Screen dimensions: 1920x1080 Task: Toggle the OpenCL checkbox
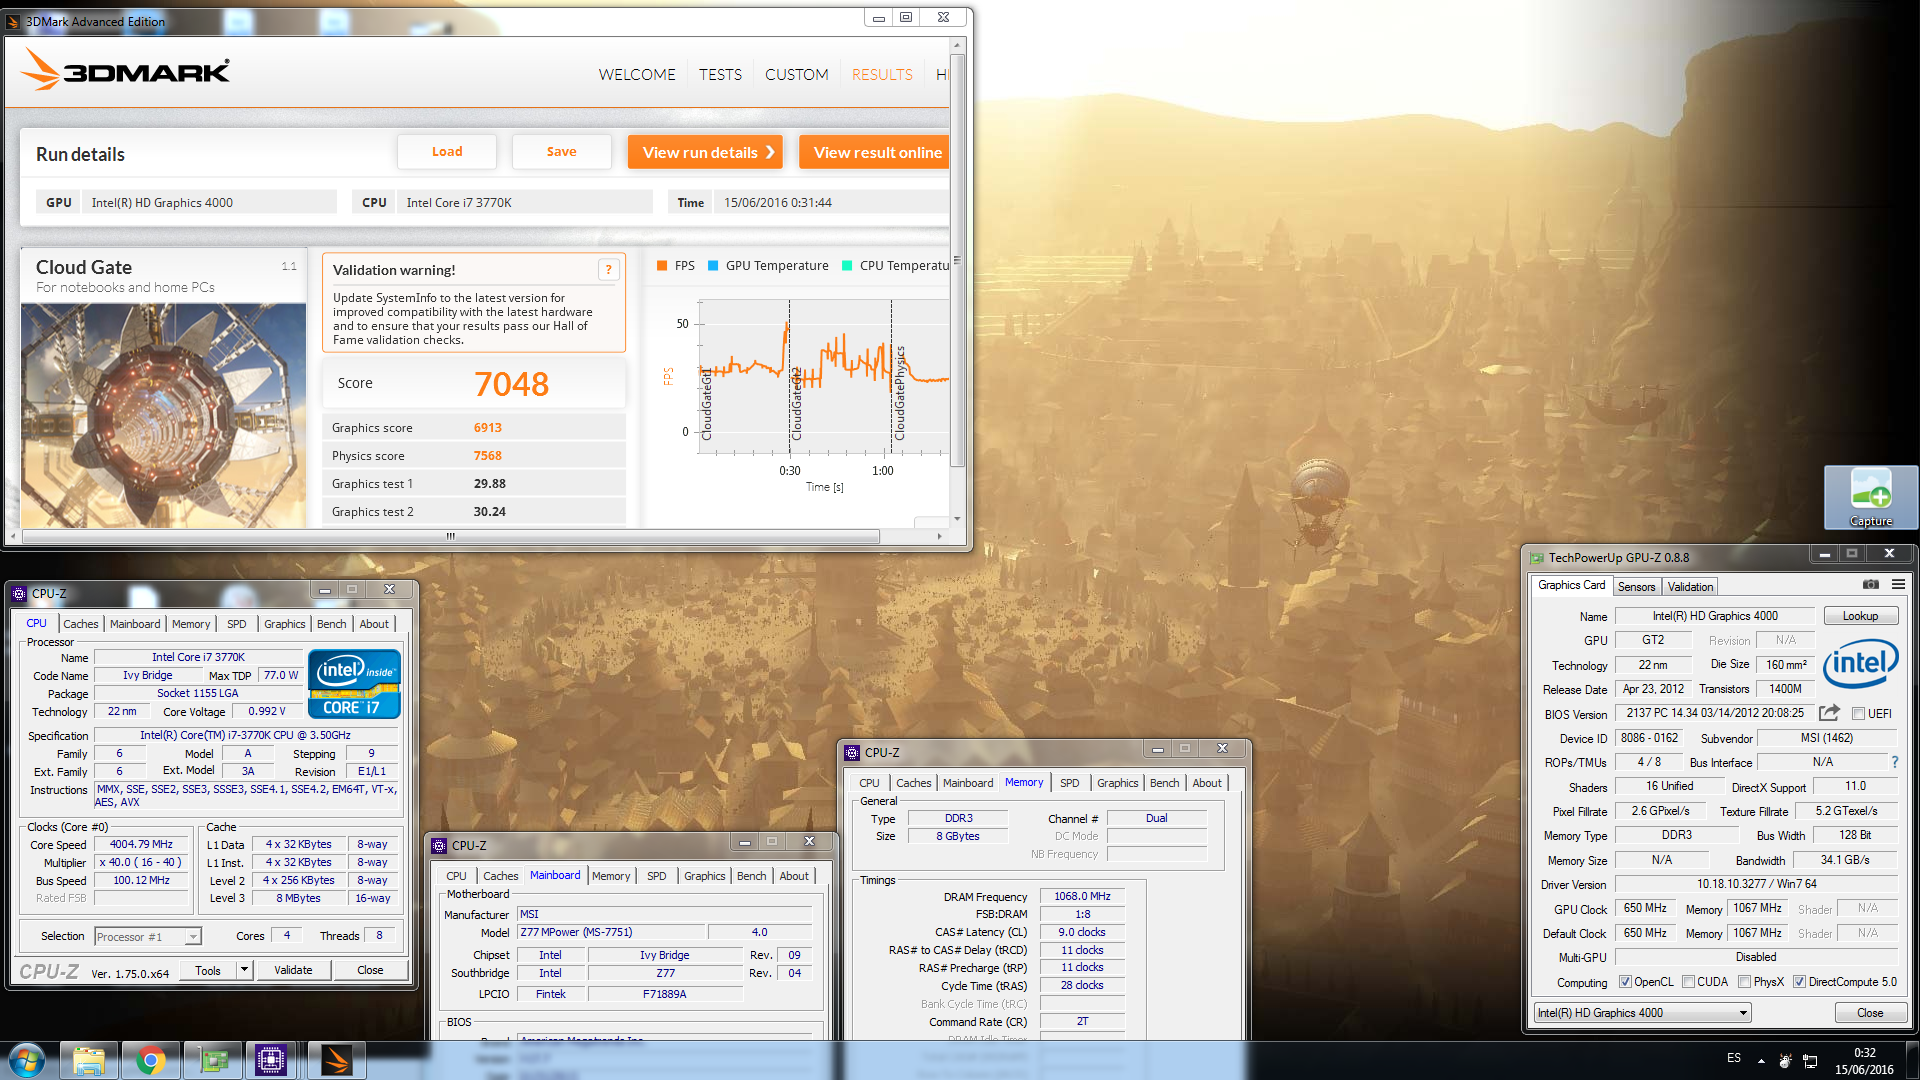click(1625, 982)
